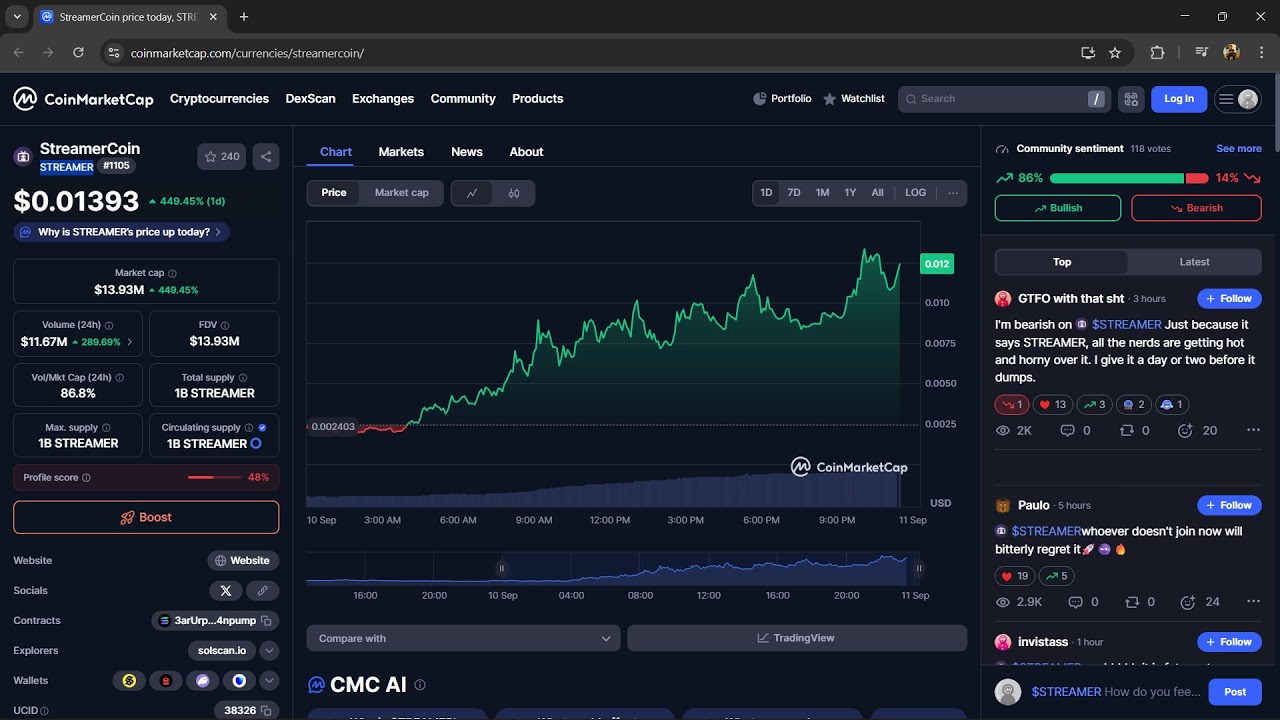Image resolution: width=1280 pixels, height=720 pixels.
Task: Open the Chart tab
Action: click(336, 152)
